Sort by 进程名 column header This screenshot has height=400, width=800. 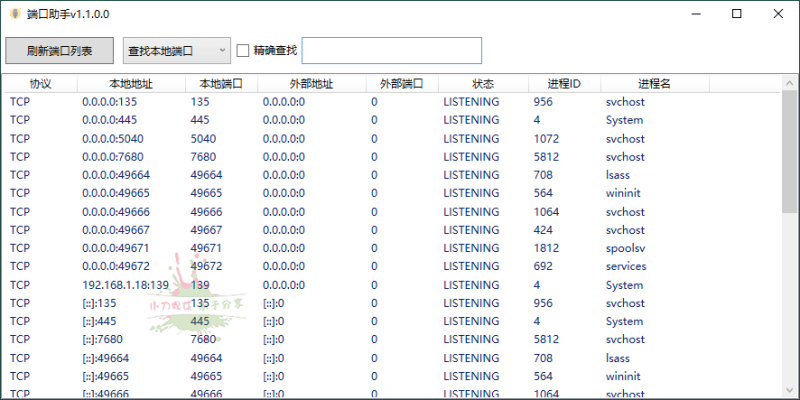point(655,84)
